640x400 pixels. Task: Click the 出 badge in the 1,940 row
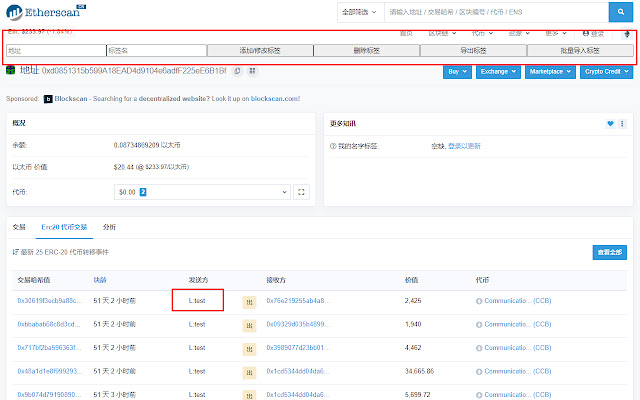pyautogui.click(x=249, y=326)
